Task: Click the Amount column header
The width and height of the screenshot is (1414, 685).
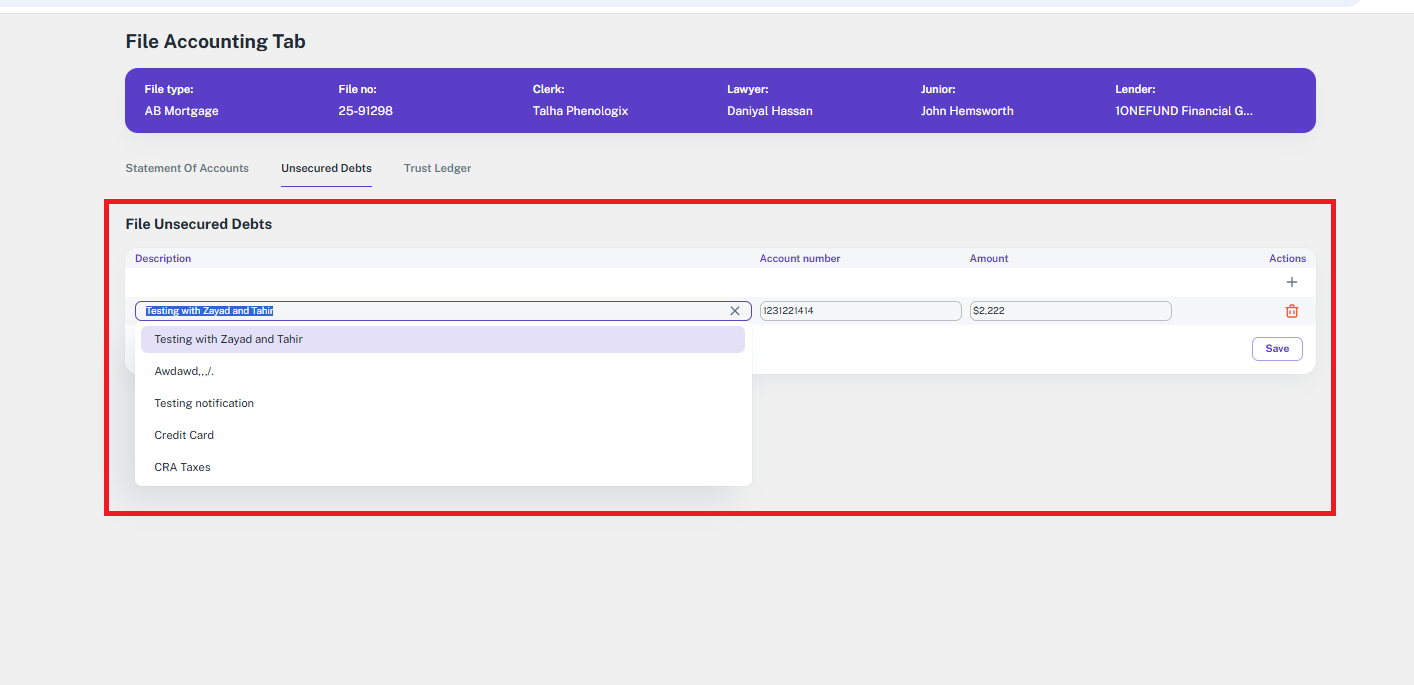Action: pyautogui.click(x=988, y=258)
